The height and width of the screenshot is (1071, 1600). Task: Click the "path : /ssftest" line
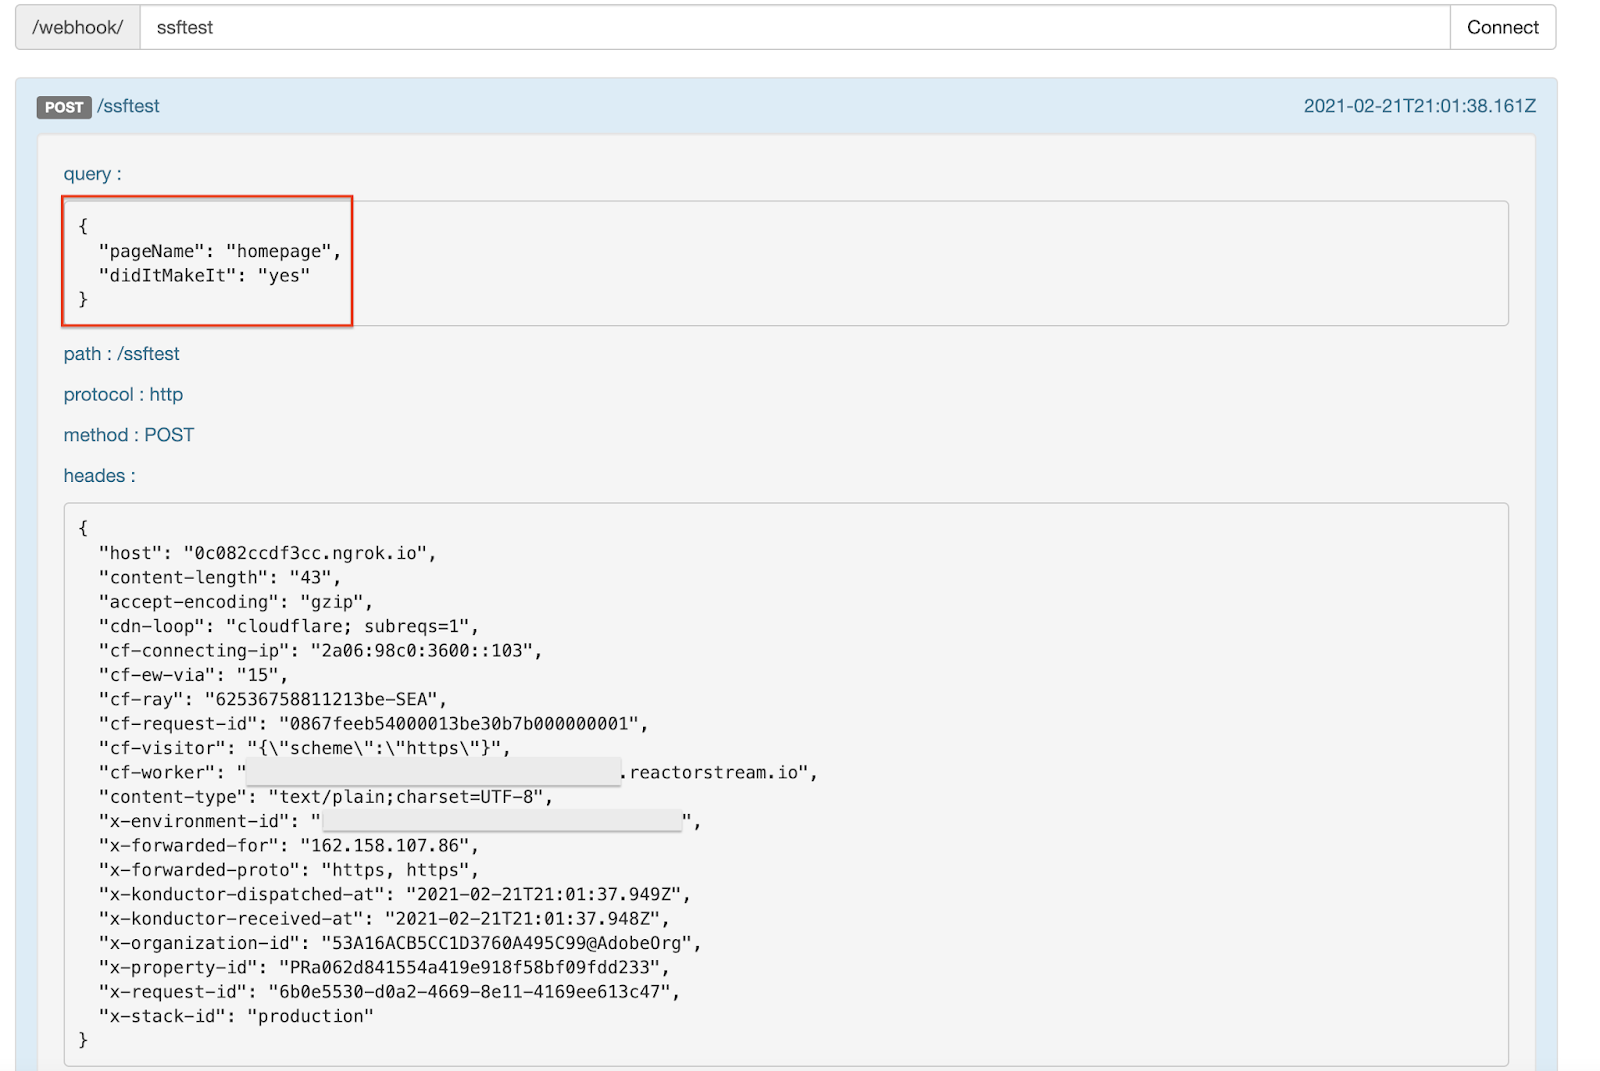pos(122,354)
